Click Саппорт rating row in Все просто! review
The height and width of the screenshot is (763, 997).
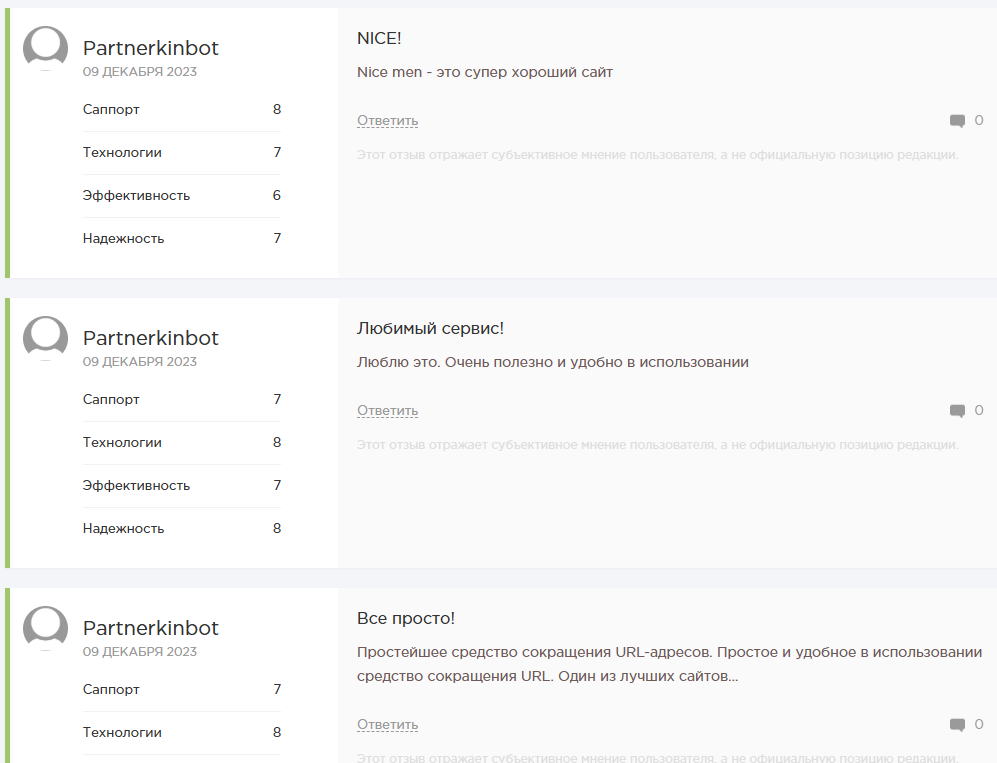pos(182,689)
